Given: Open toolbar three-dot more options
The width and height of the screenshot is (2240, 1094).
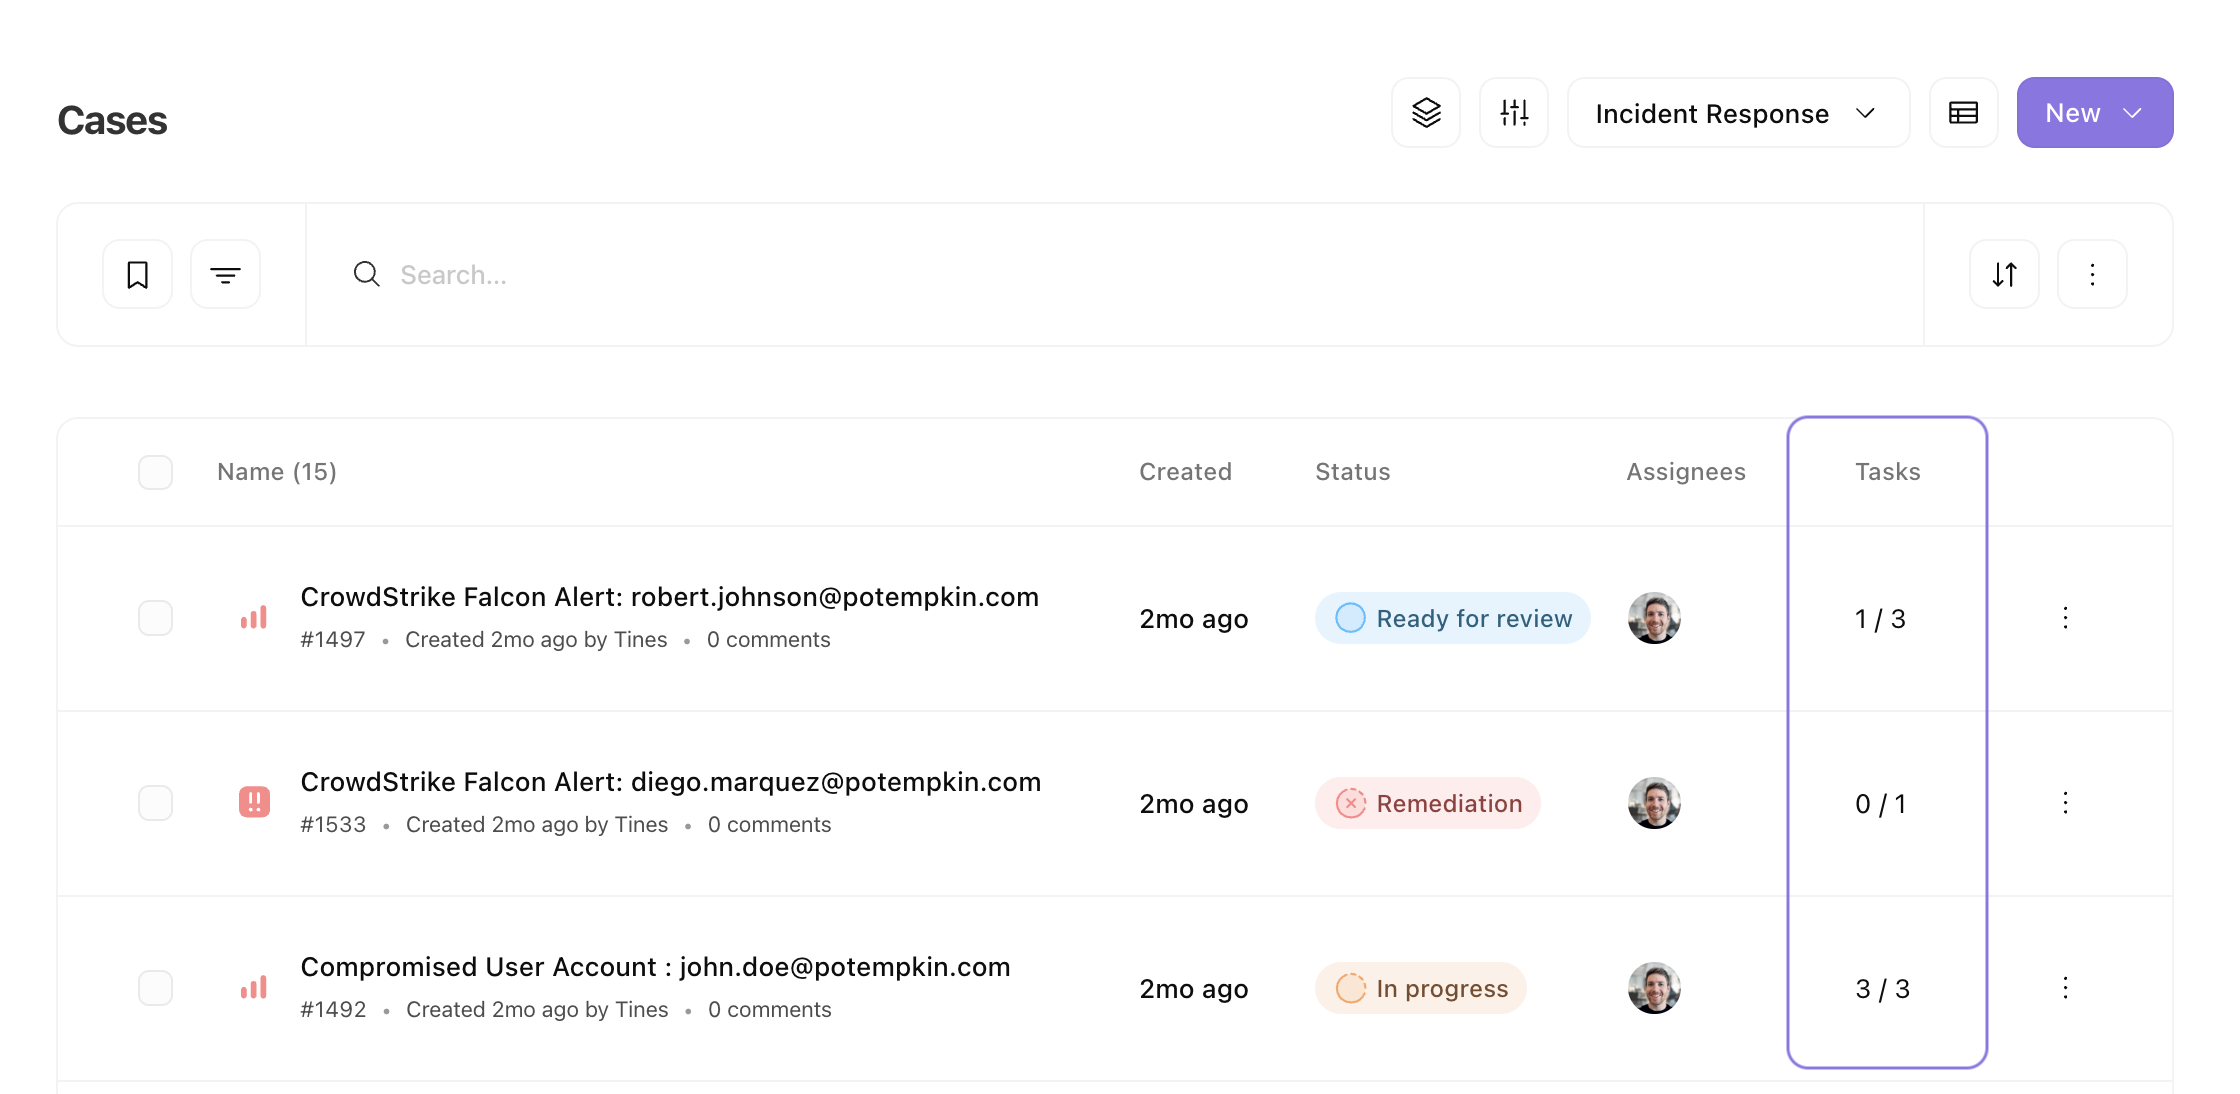Looking at the screenshot, I should pos(2092,274).
